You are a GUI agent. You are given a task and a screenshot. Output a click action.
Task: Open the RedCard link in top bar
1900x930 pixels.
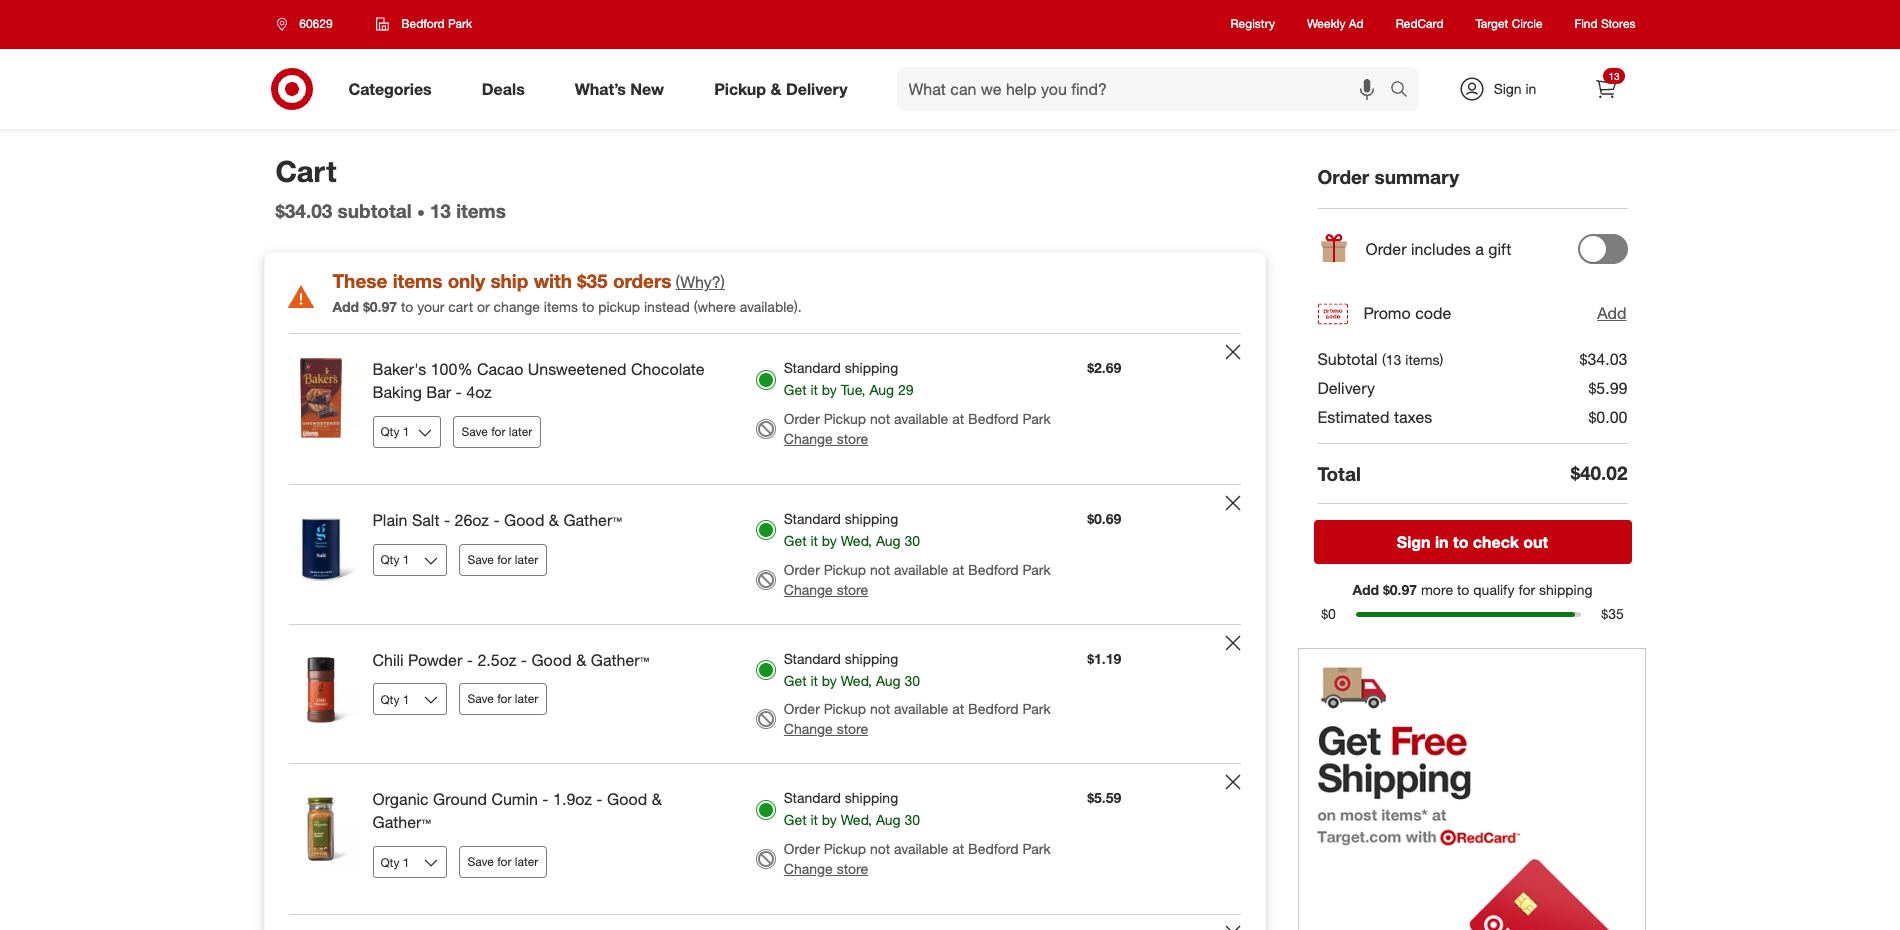[x=1419, y=24]
